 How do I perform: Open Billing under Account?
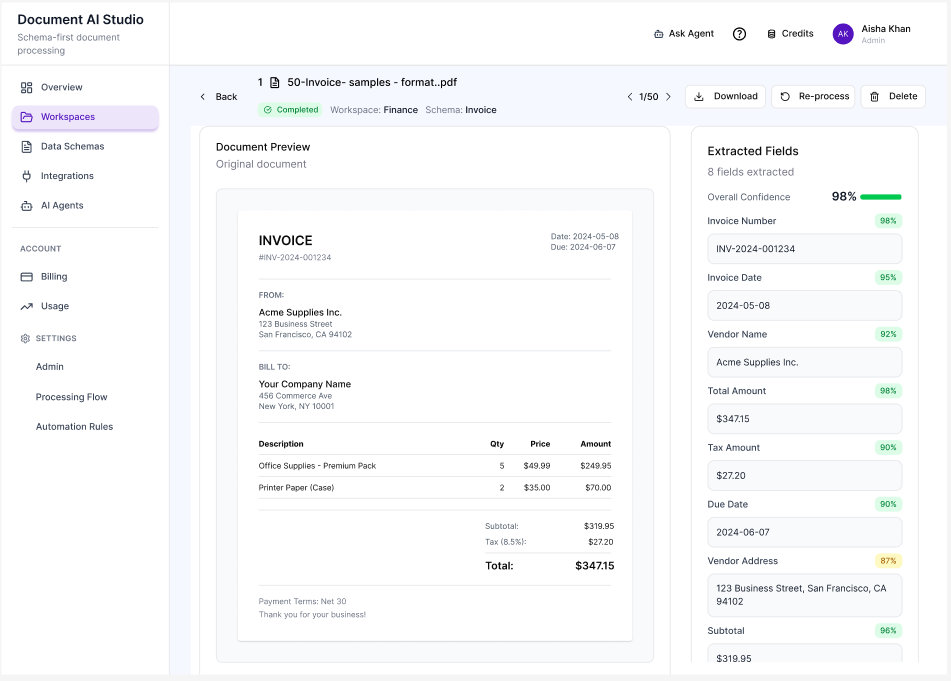(x=85, y=277)
